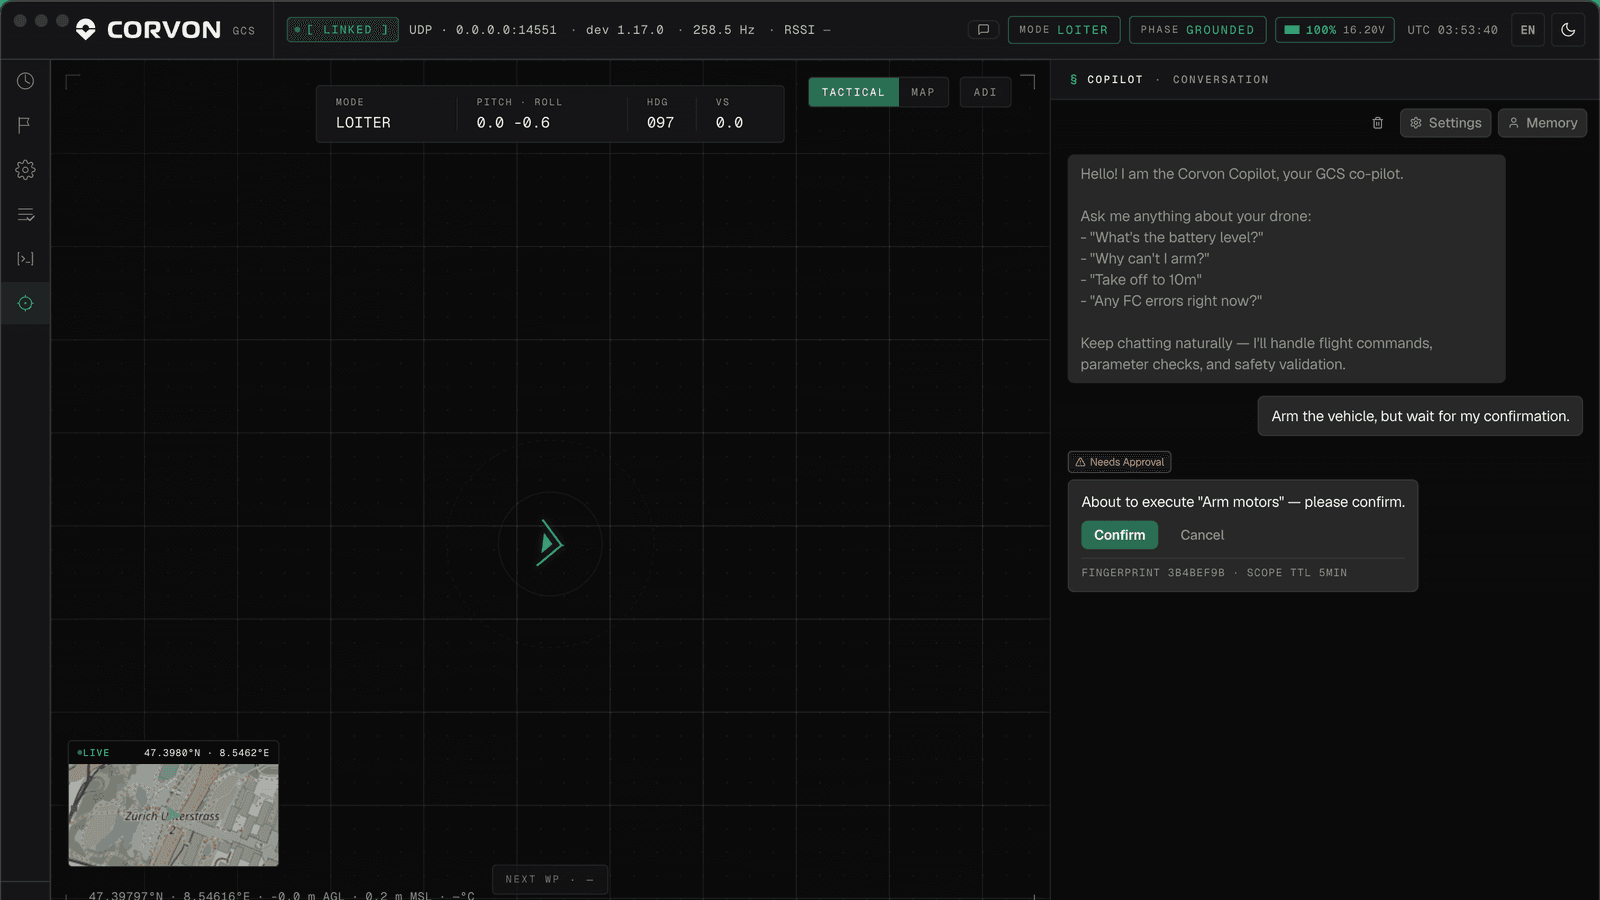Screen dimensions: 1600x900
Task: Toggle the LINKED connection status badge
Action: pyautogui.click(x=342, y=30)
